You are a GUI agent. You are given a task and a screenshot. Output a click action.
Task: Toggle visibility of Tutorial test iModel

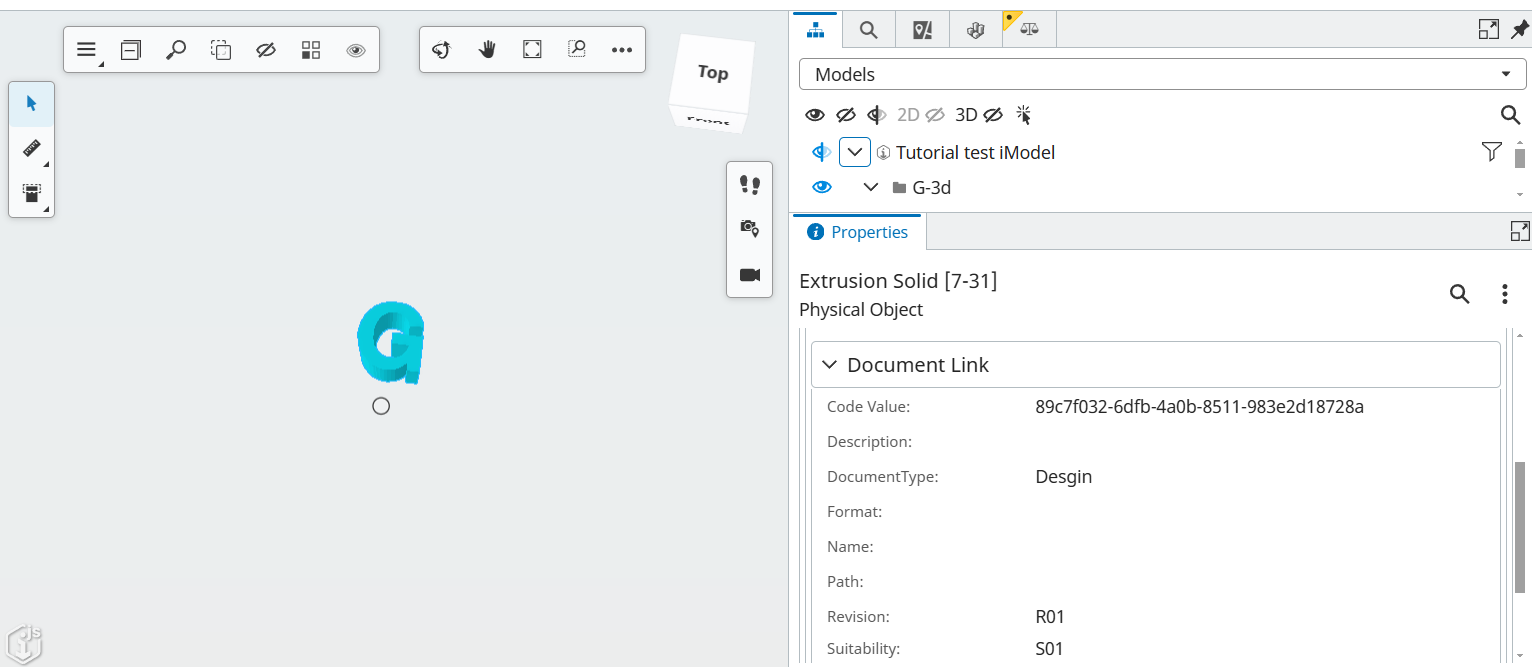(821, 152)
